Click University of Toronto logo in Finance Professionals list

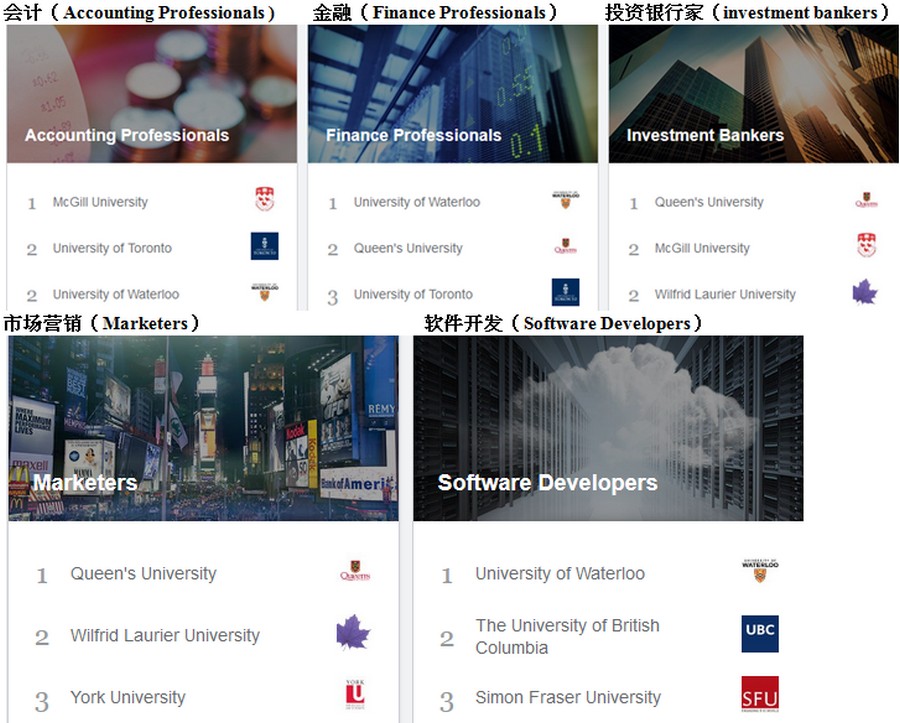565,292
